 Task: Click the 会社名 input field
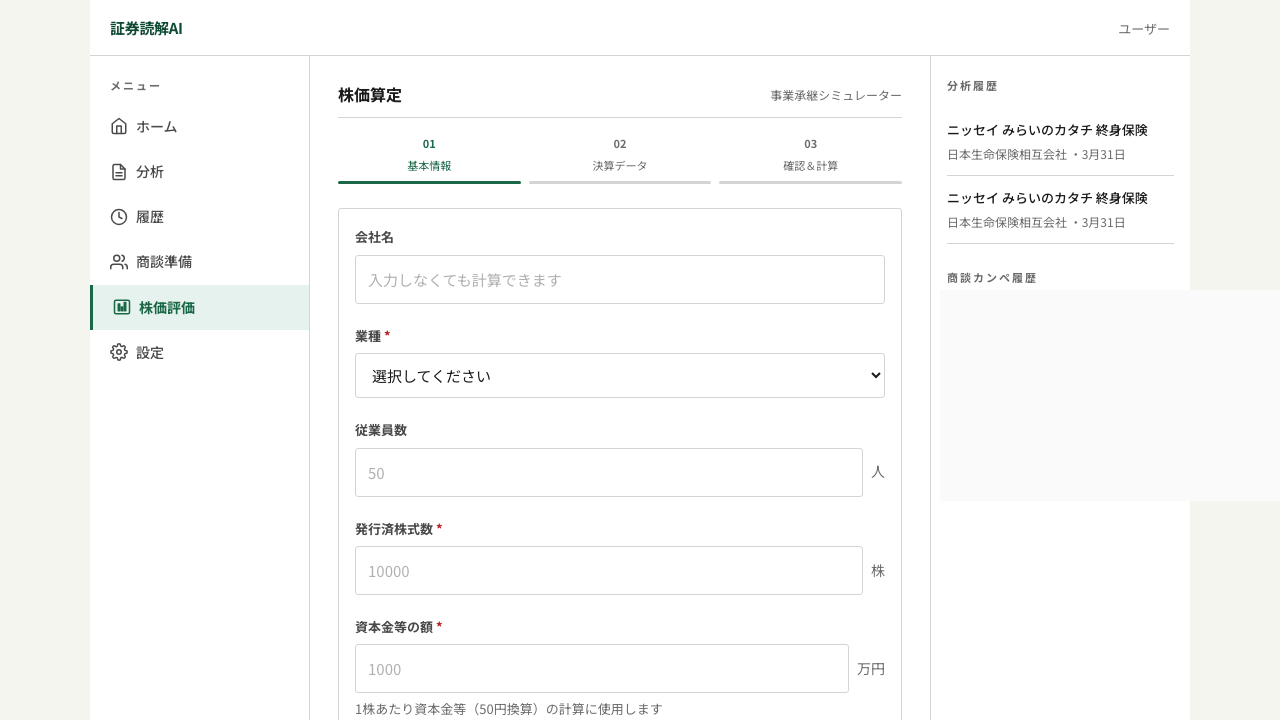pyautogui.click(x=620, y=279)
